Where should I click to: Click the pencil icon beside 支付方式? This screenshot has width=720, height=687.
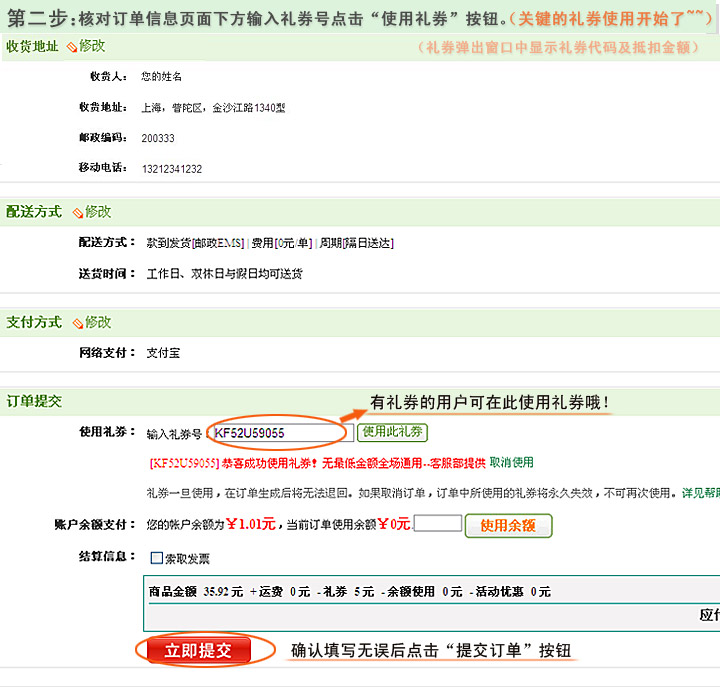(x=77, y=323)
